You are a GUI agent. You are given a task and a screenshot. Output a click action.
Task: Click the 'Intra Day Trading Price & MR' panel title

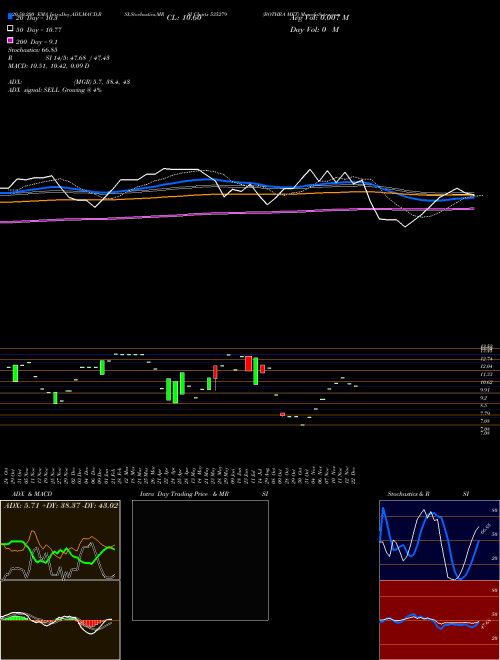184,494
